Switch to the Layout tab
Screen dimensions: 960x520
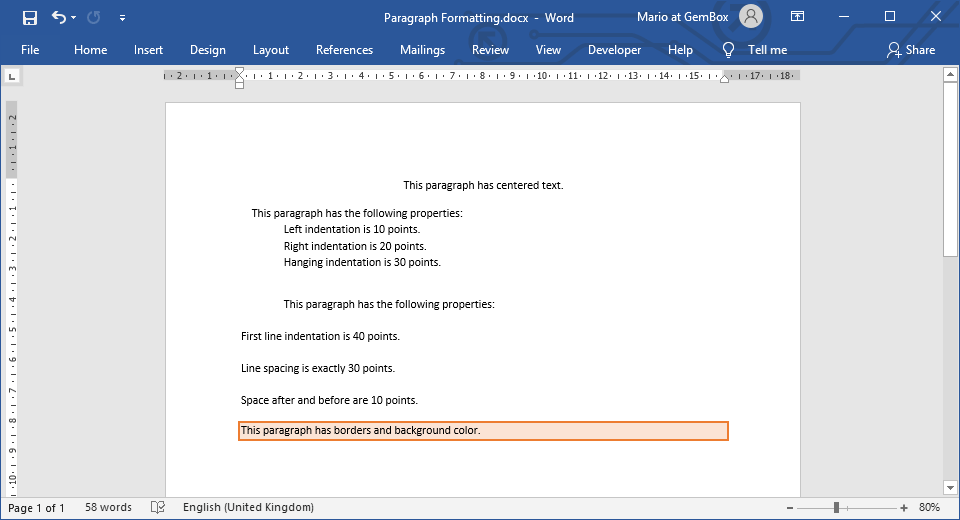pos(270,50)
